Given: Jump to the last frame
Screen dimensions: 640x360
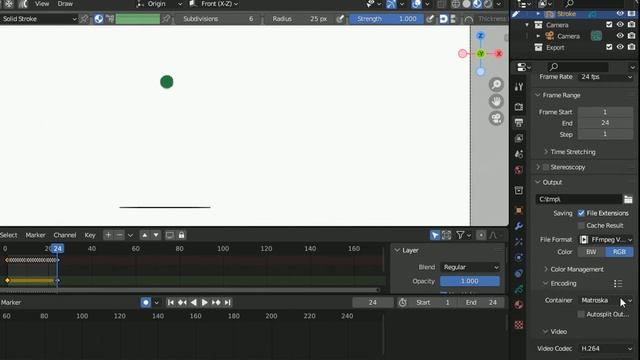Looking at the screenshot, I should (228, 302).
